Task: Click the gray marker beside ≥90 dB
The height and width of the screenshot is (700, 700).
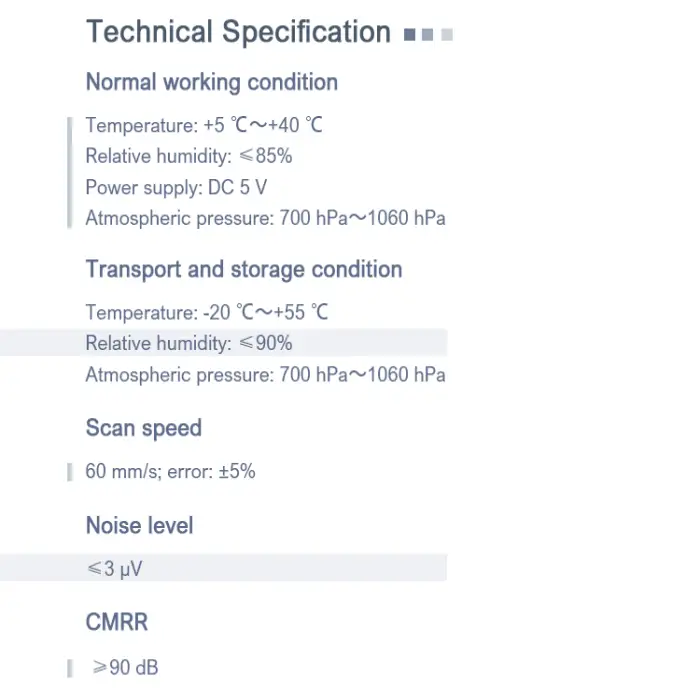Action: pyautogui.click(x=70, y=667)
